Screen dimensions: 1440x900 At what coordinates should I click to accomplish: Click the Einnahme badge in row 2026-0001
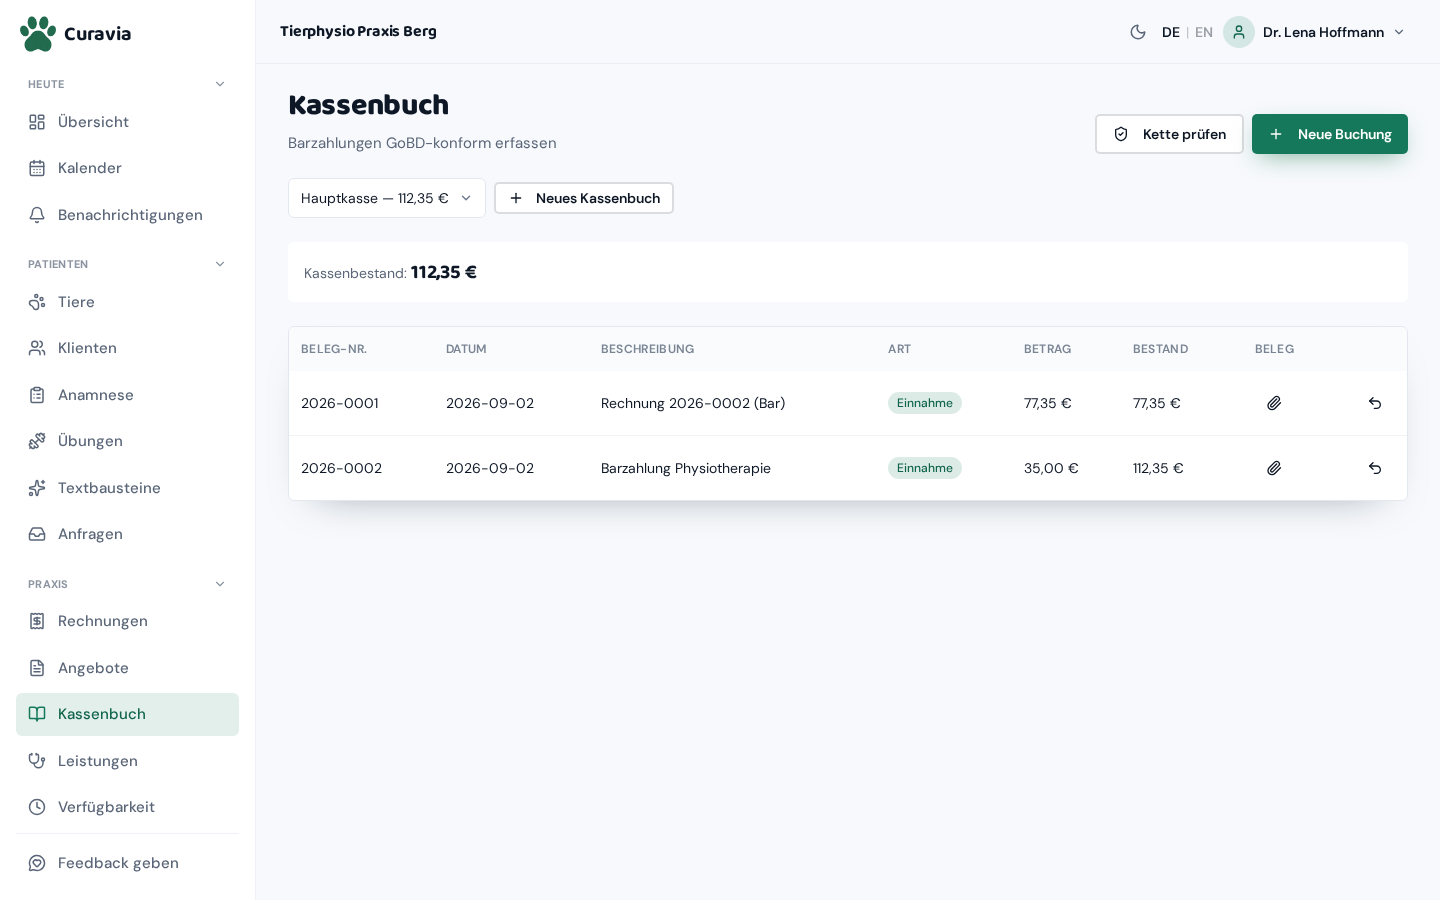point(925,403)
